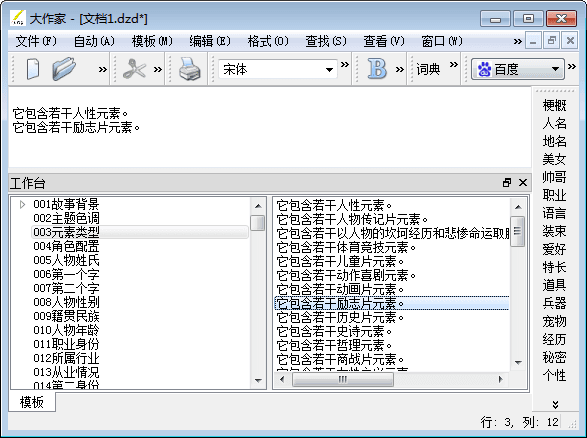
Task: Expand file toolbar overflow chevron
Action: pyautogui.click(x=102, y=69)
